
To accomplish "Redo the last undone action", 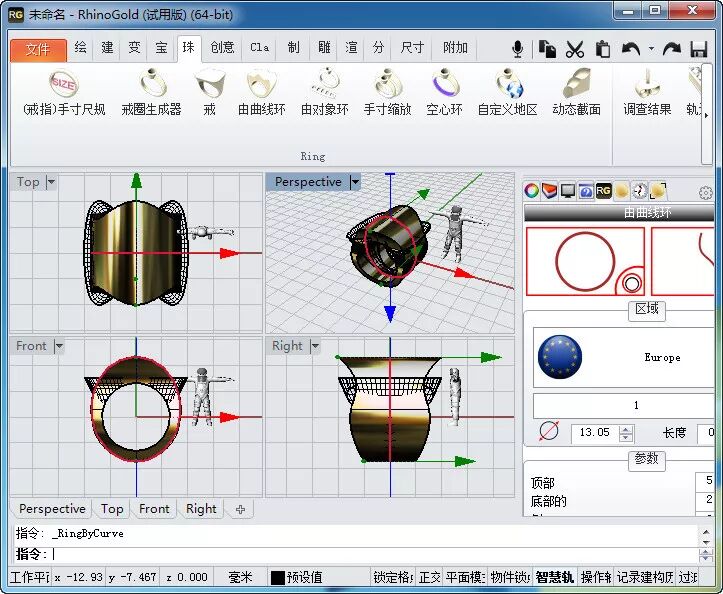I will [671, 48].
